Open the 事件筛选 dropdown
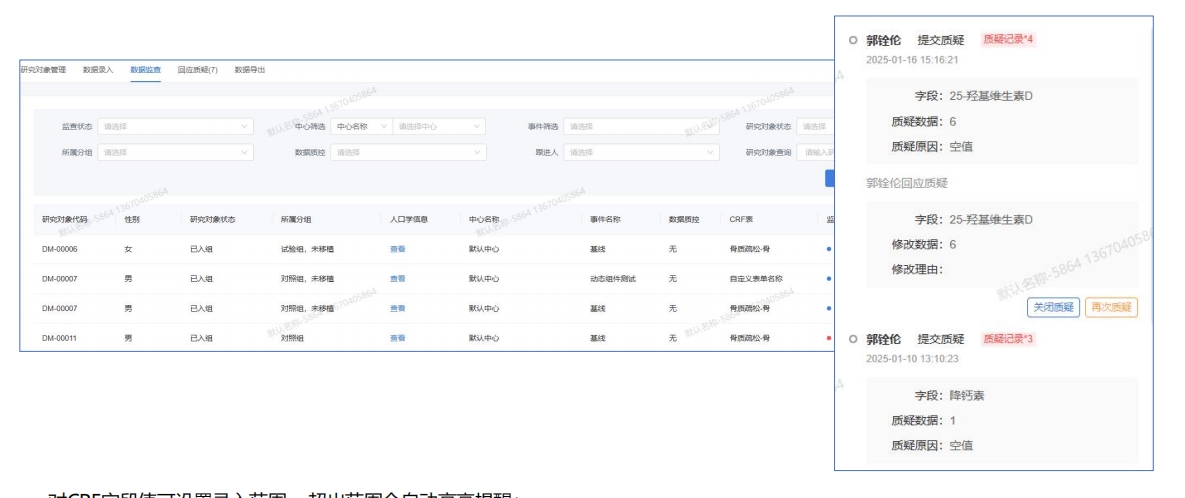The height and width of the screenshot is (498, 1185). pyautogui.click(x=642, y=127)
